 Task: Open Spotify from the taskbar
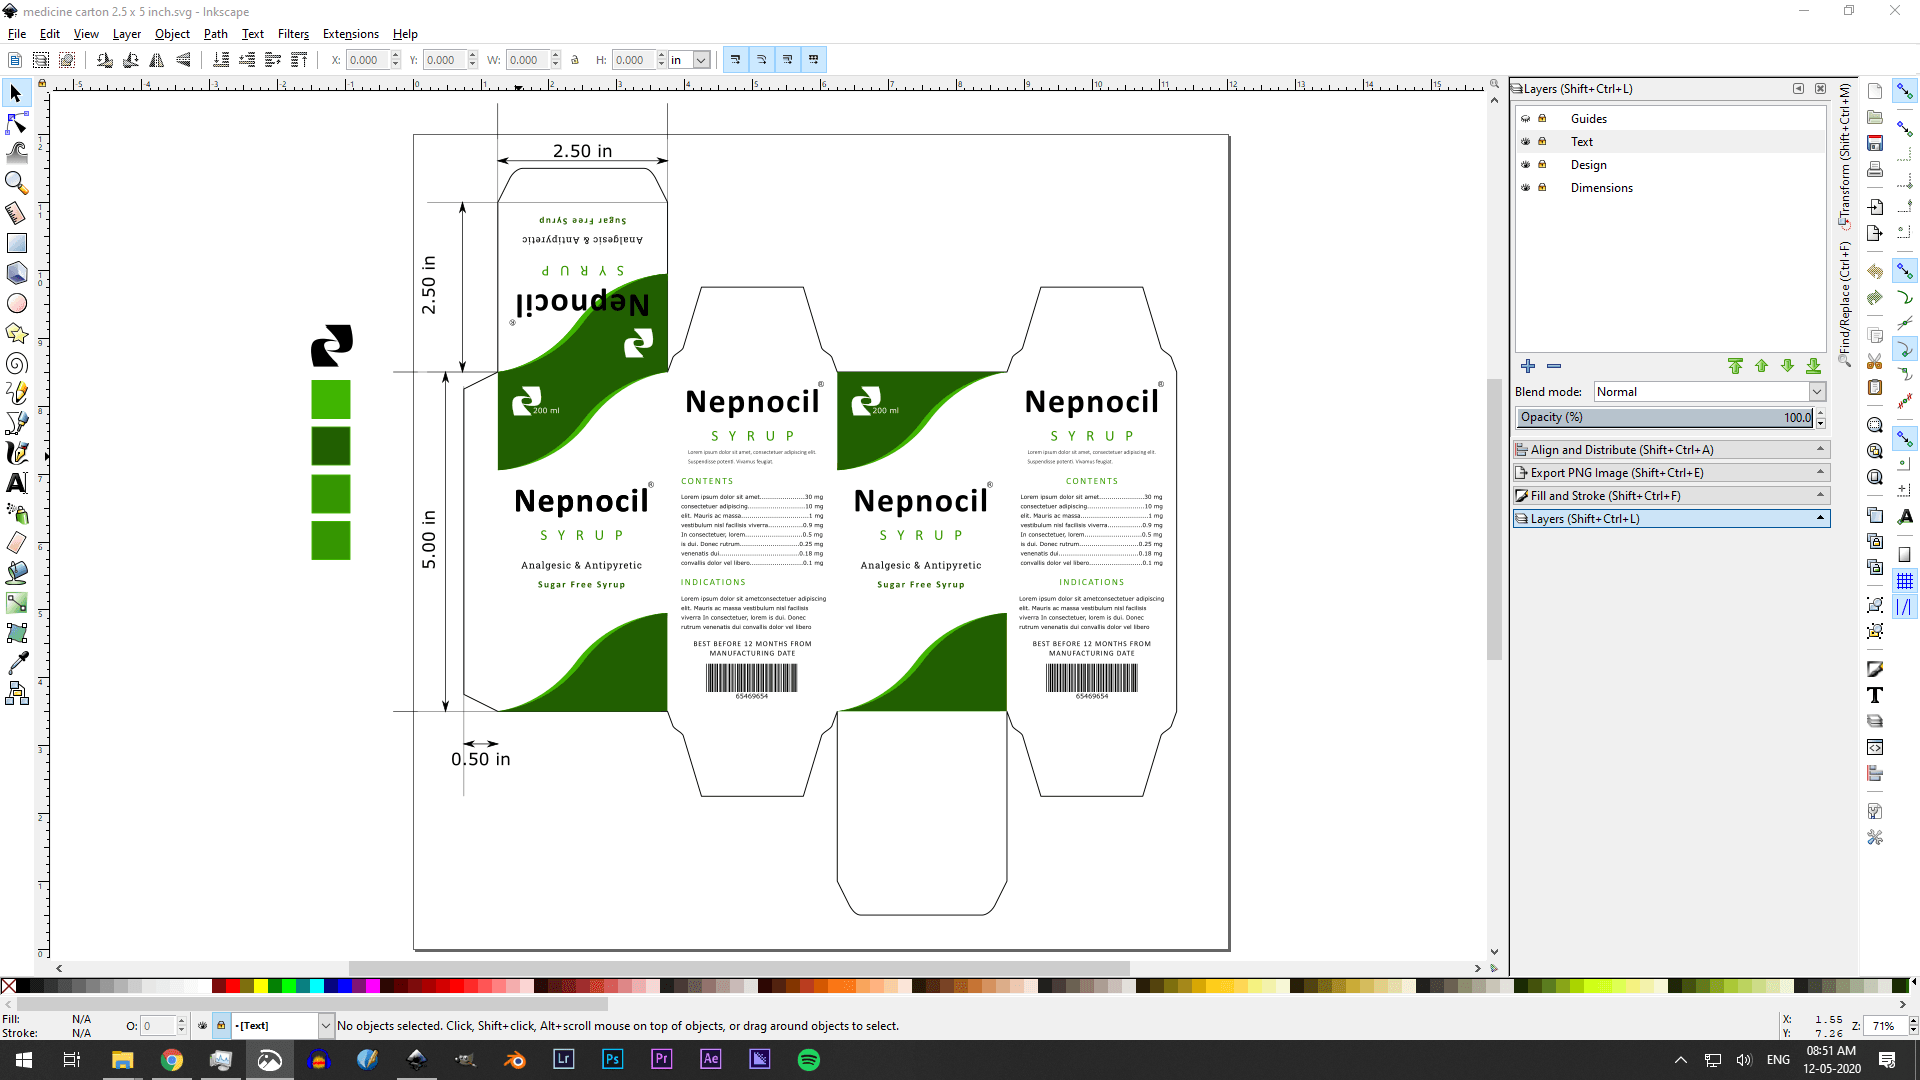pyautogui.click(x=808, y=1060)
